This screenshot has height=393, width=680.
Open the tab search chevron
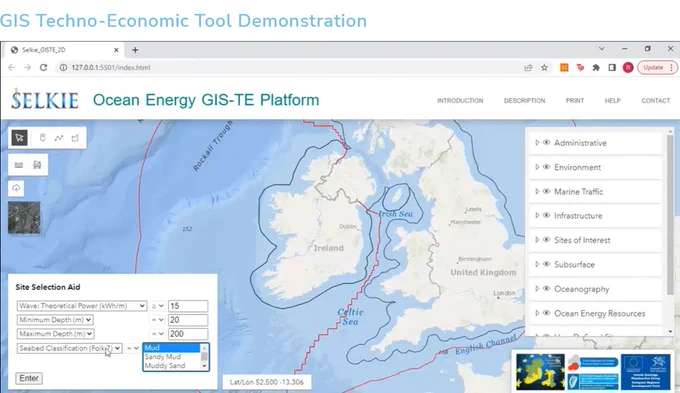click(x=602, y=49)
